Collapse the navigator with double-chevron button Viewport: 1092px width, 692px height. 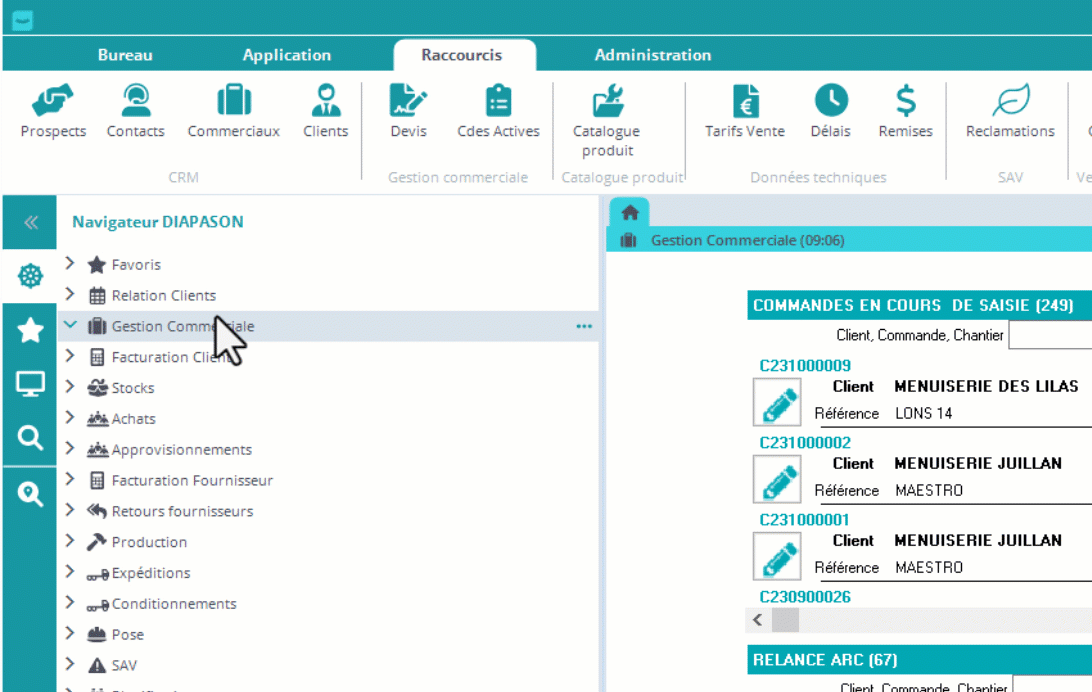[30, 223]
